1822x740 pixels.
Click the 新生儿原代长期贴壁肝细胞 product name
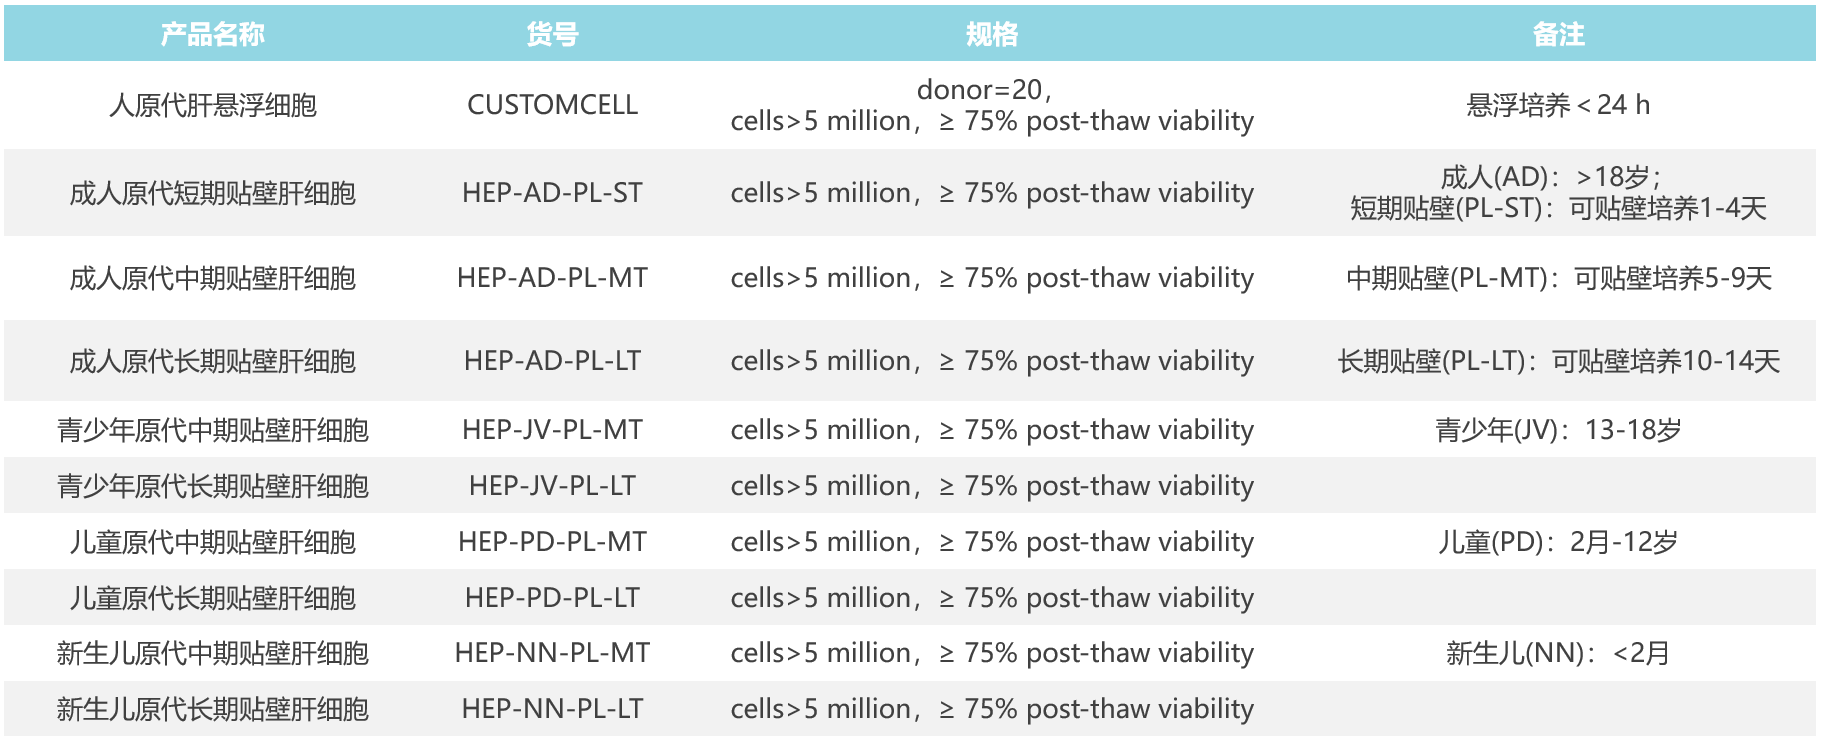(x=212, y=709)
